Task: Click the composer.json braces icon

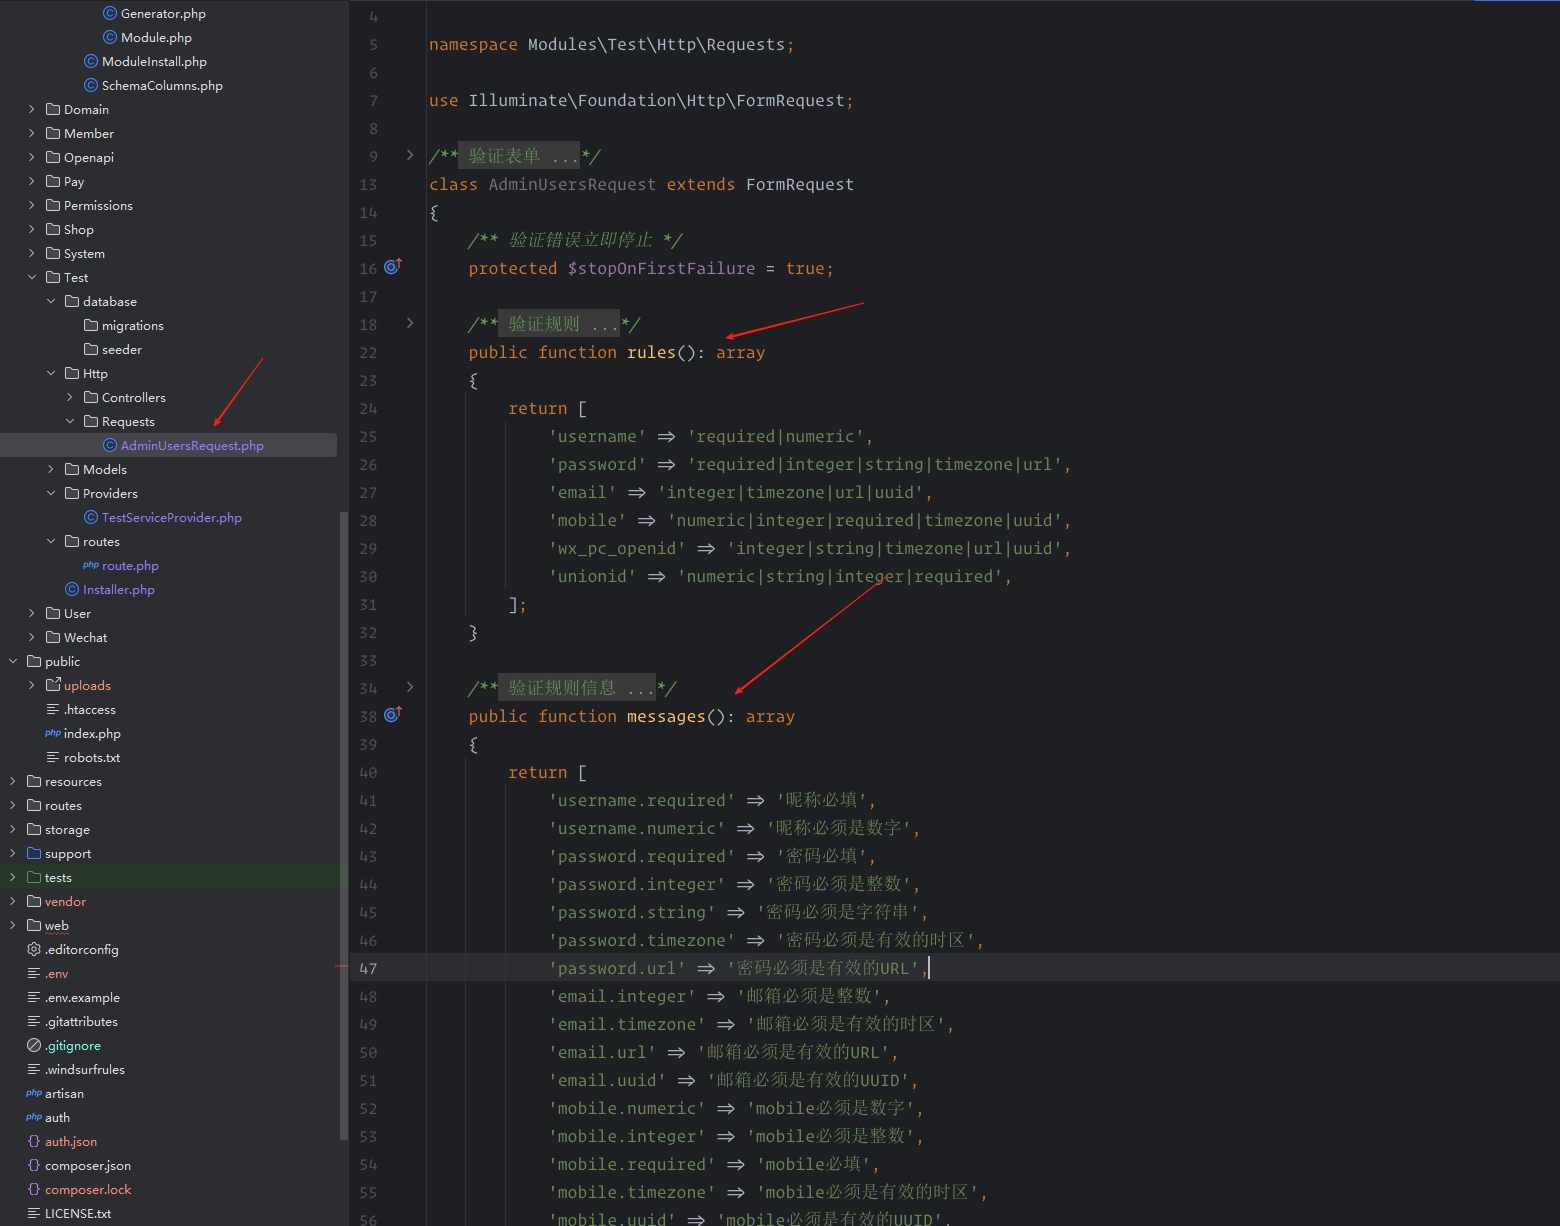Action: pos(34,1165)
